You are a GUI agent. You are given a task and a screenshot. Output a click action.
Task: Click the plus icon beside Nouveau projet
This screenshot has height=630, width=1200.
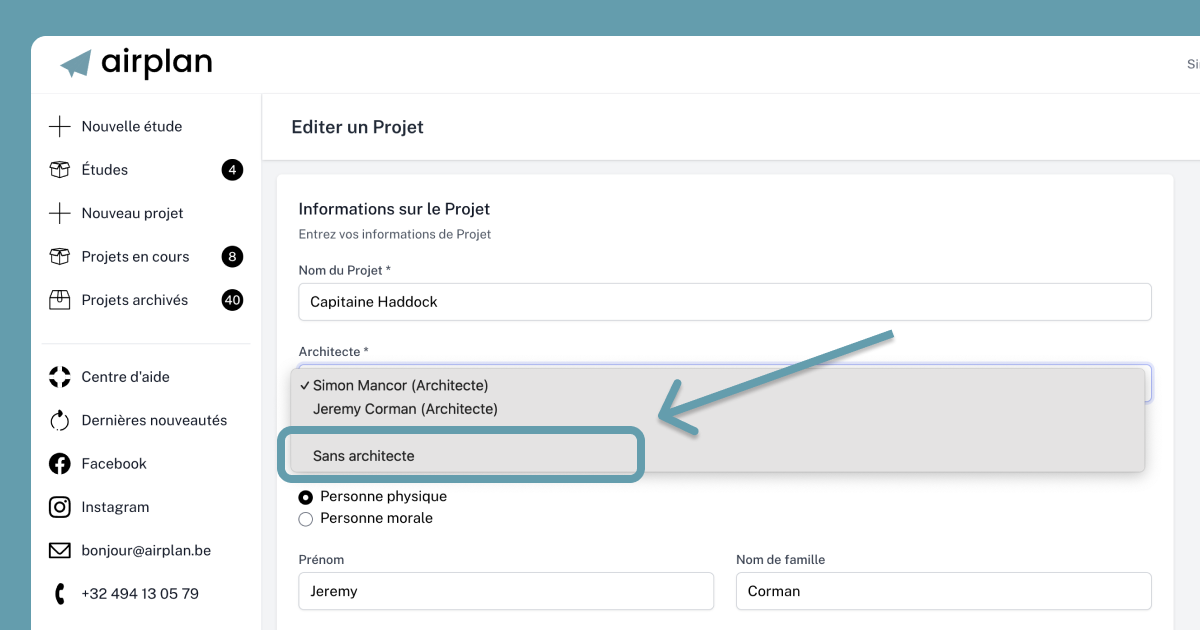[60, 213]
